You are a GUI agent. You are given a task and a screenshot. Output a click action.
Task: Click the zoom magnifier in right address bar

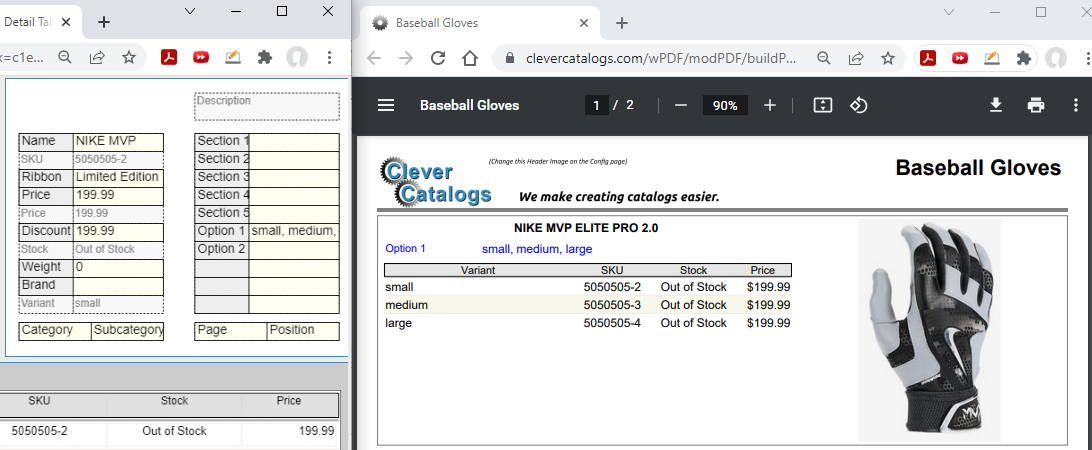[824, 58]
